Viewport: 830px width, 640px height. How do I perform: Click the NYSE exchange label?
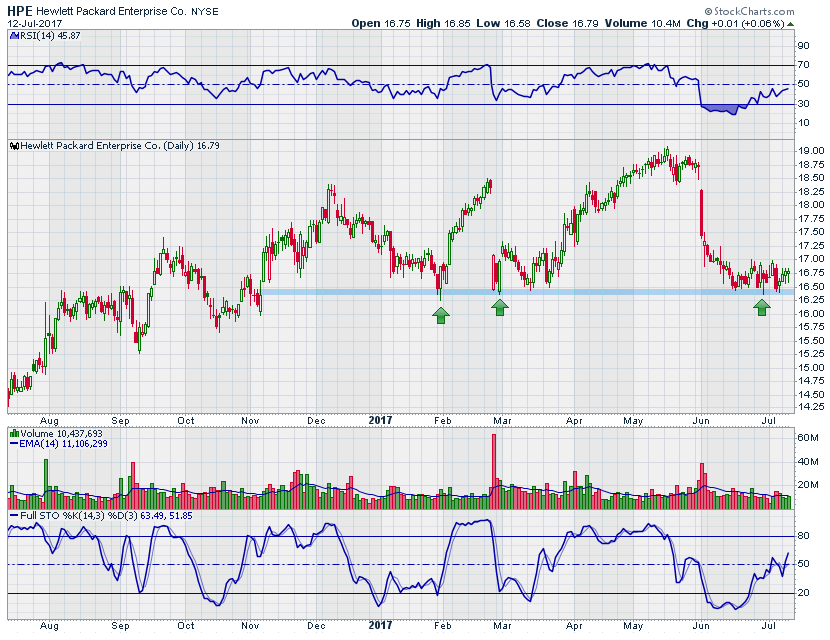click(x=204, y=12)
